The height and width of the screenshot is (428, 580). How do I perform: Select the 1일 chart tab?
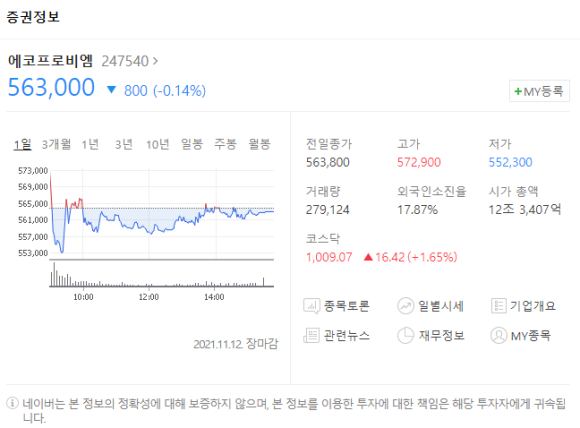23,144
